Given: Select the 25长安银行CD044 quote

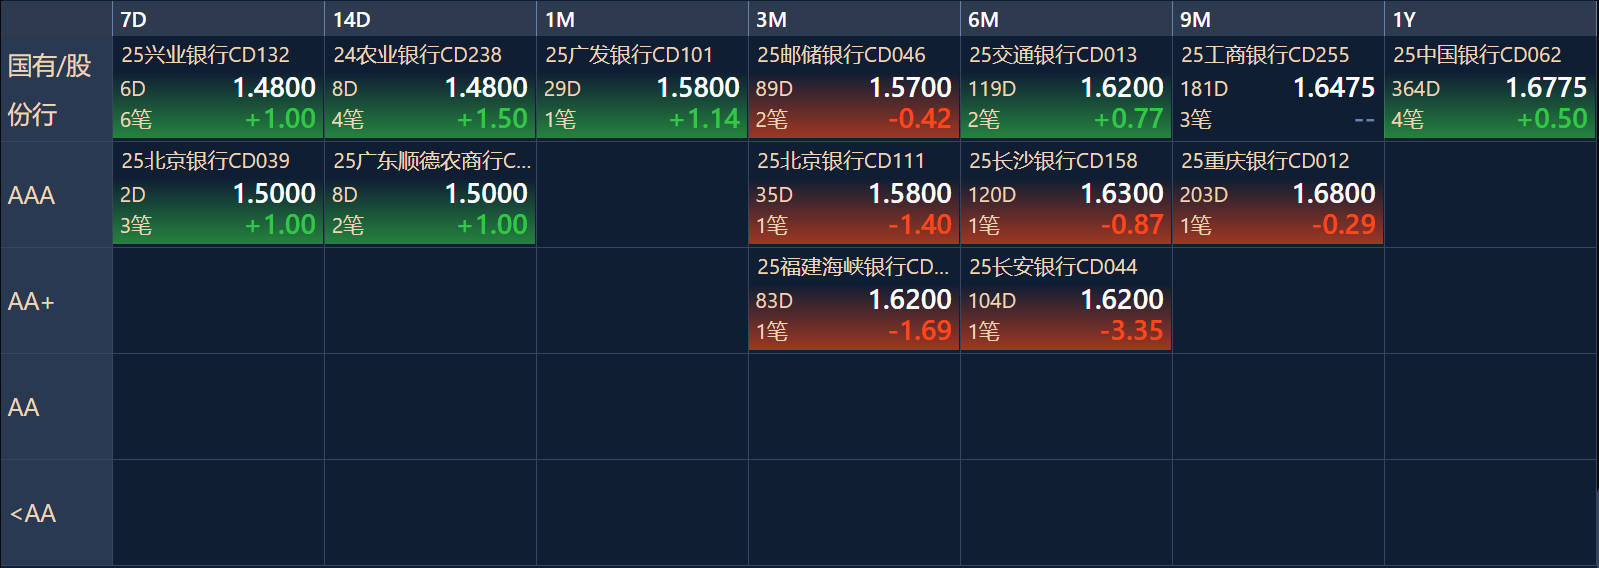Looking at the screenshot, I should click(1066, 300).
